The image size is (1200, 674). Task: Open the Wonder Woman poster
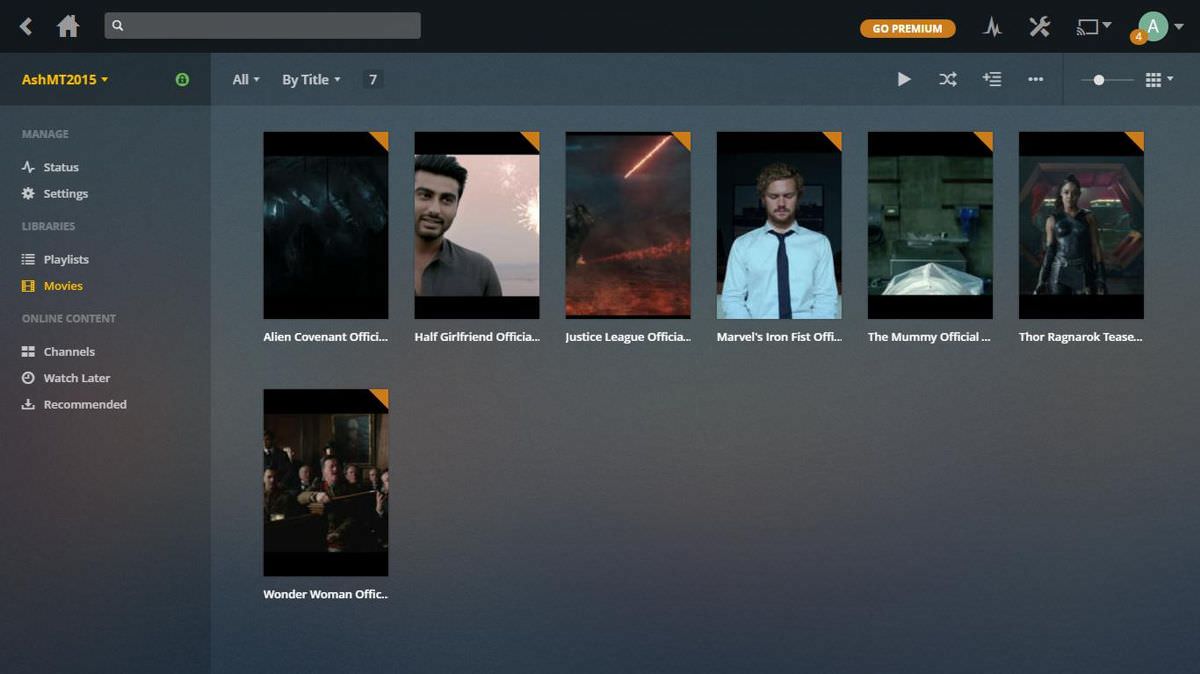coord(326,482)
